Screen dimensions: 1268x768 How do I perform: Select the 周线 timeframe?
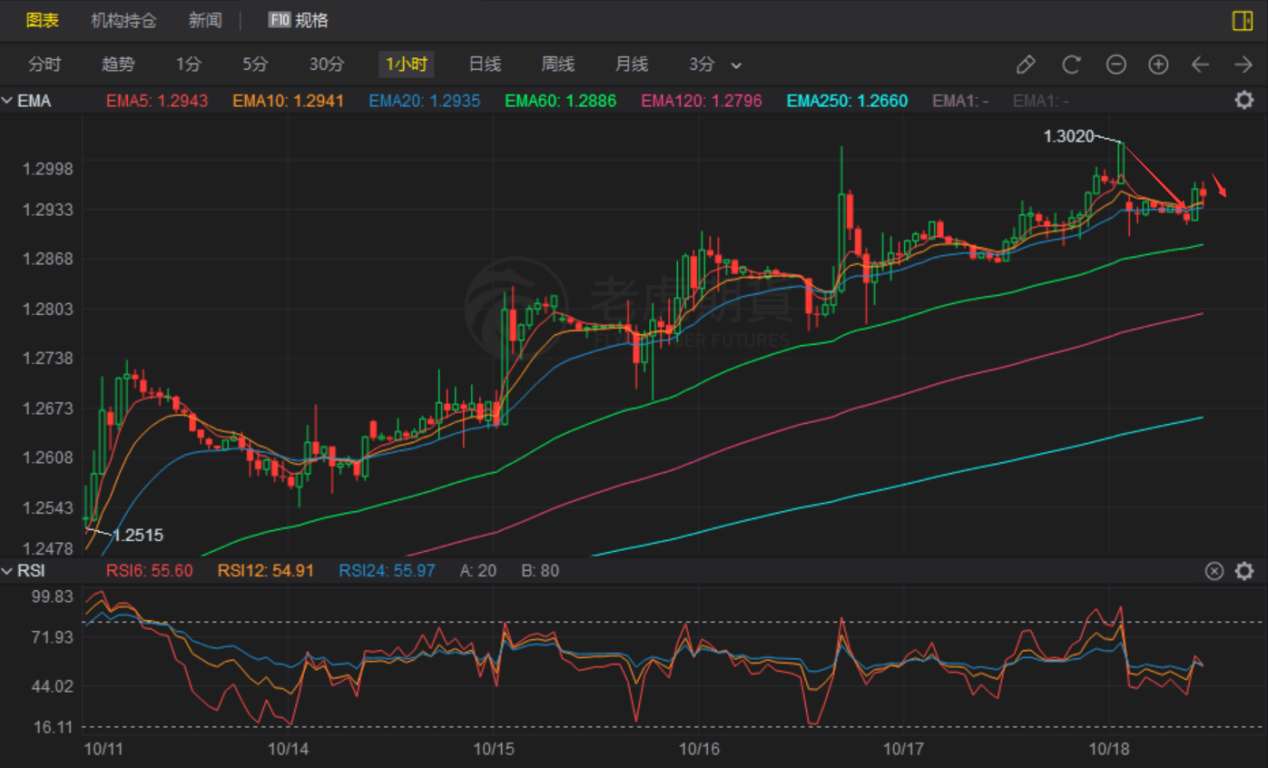558,64
